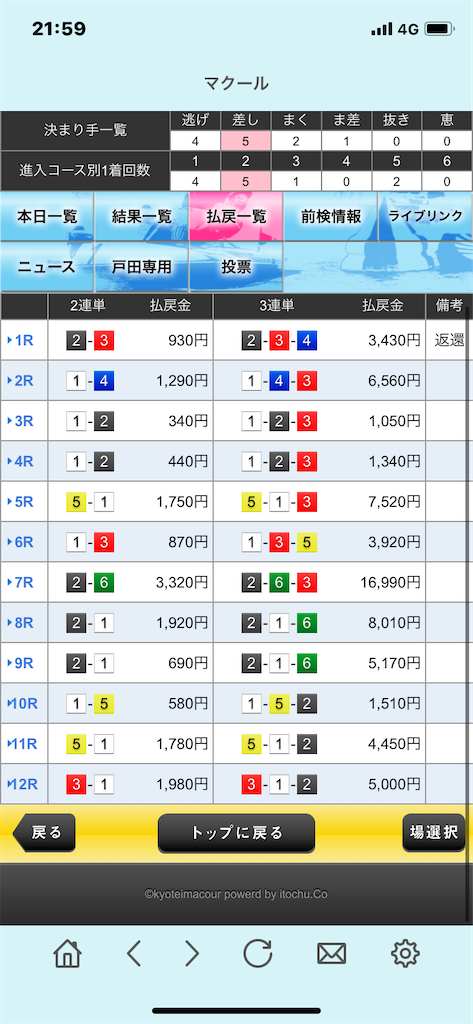This screenshot has height=1024, width=473.
Task: Click the 1,980円 payout in 12R row
Action: [182, 784]
